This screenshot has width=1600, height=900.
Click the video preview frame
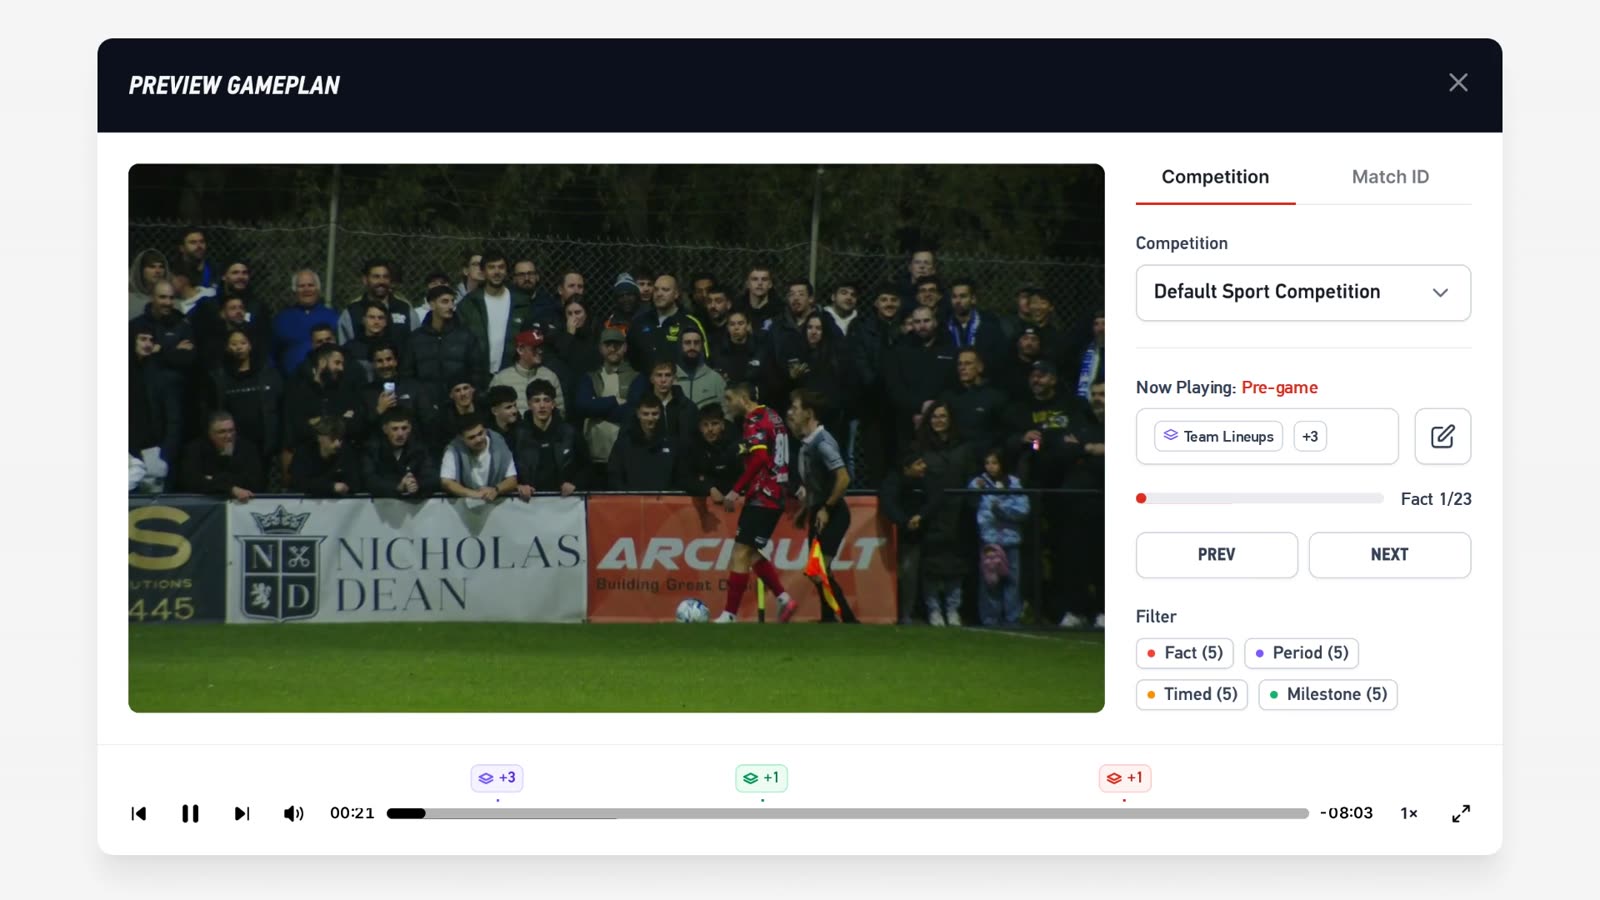(x=616, y=438)
